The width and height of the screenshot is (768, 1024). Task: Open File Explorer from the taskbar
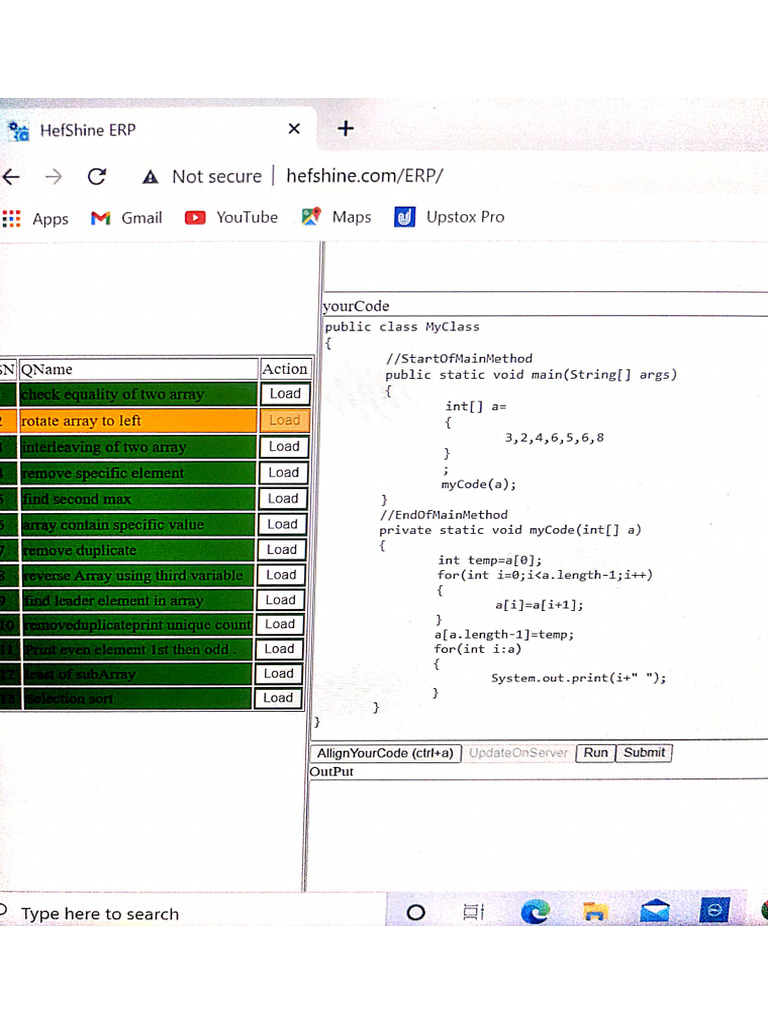595,911
